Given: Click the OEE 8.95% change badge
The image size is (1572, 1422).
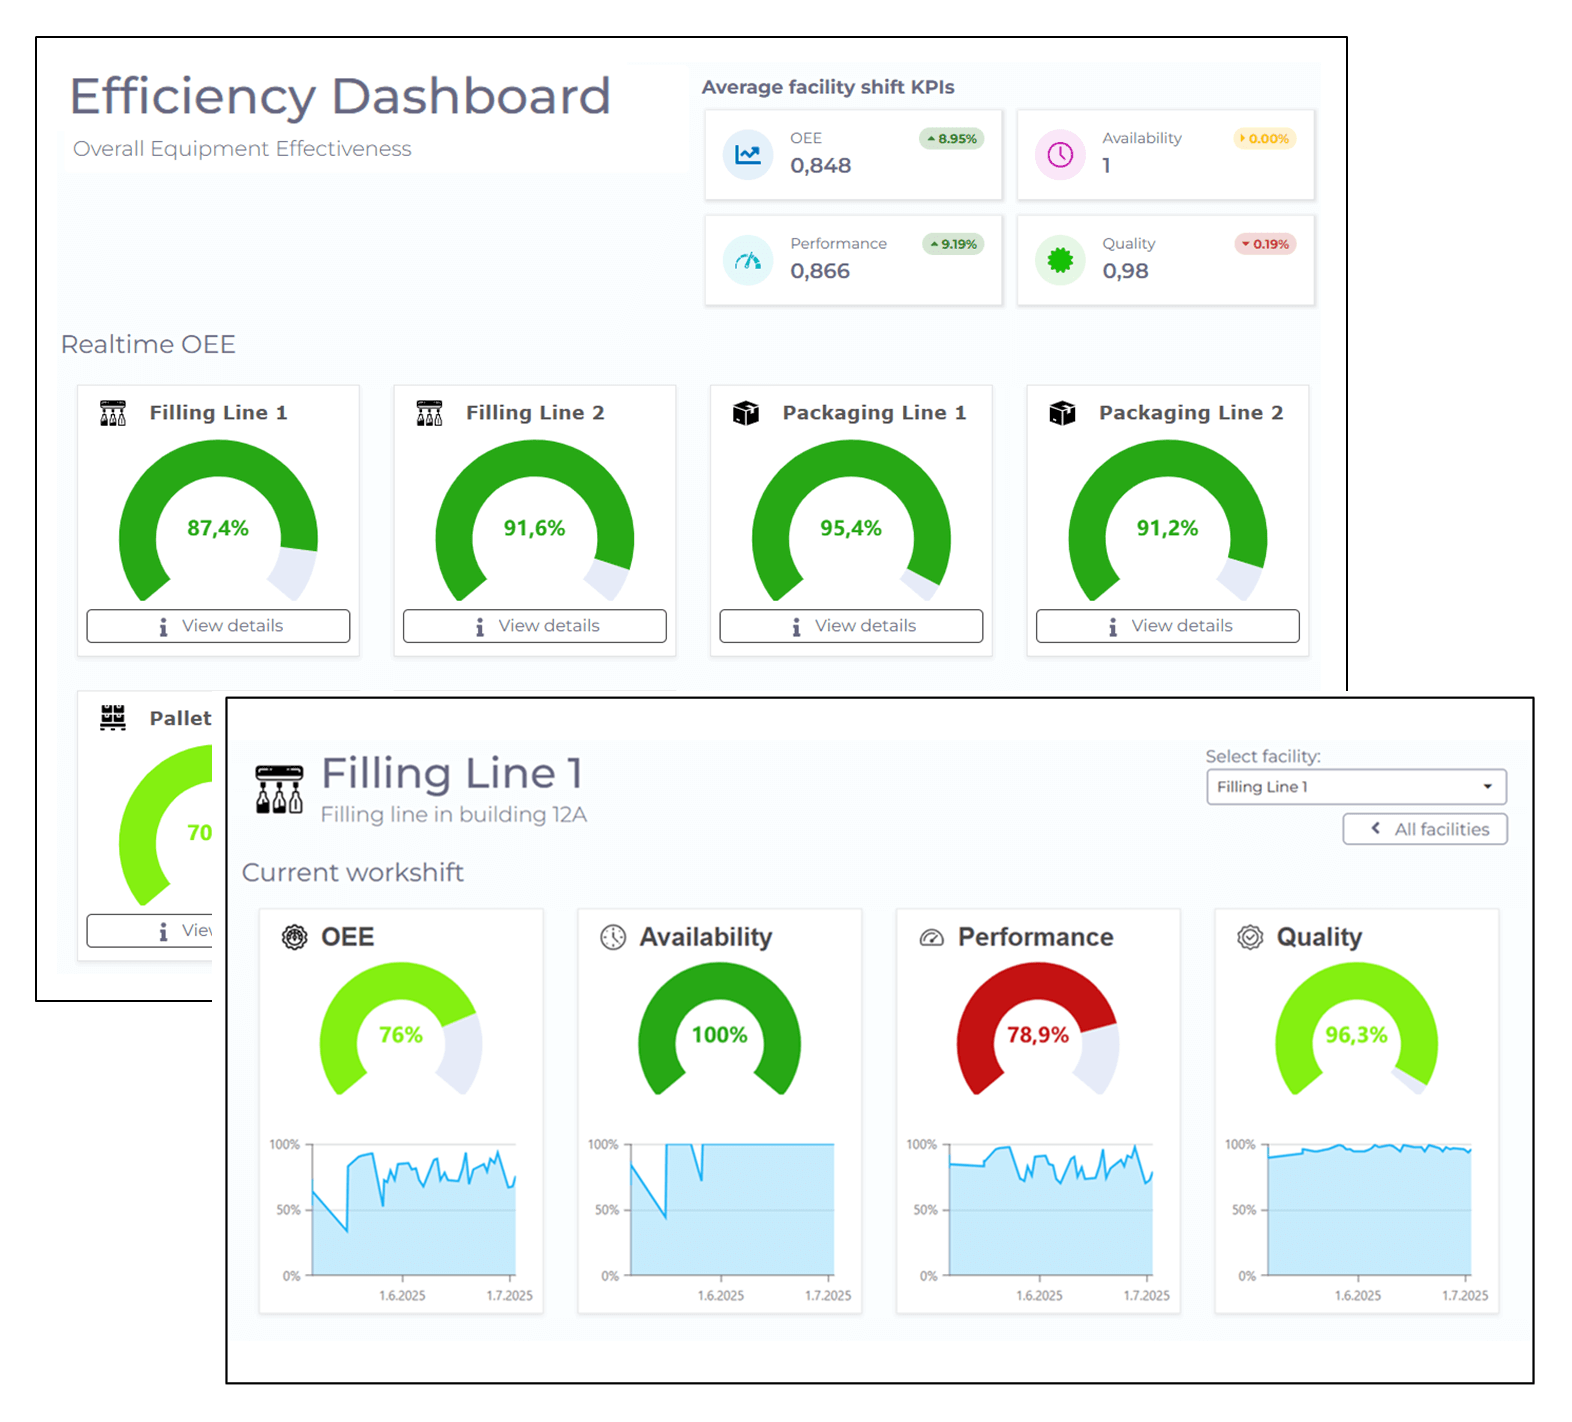Looking at the screenshot, I should 951,139.
